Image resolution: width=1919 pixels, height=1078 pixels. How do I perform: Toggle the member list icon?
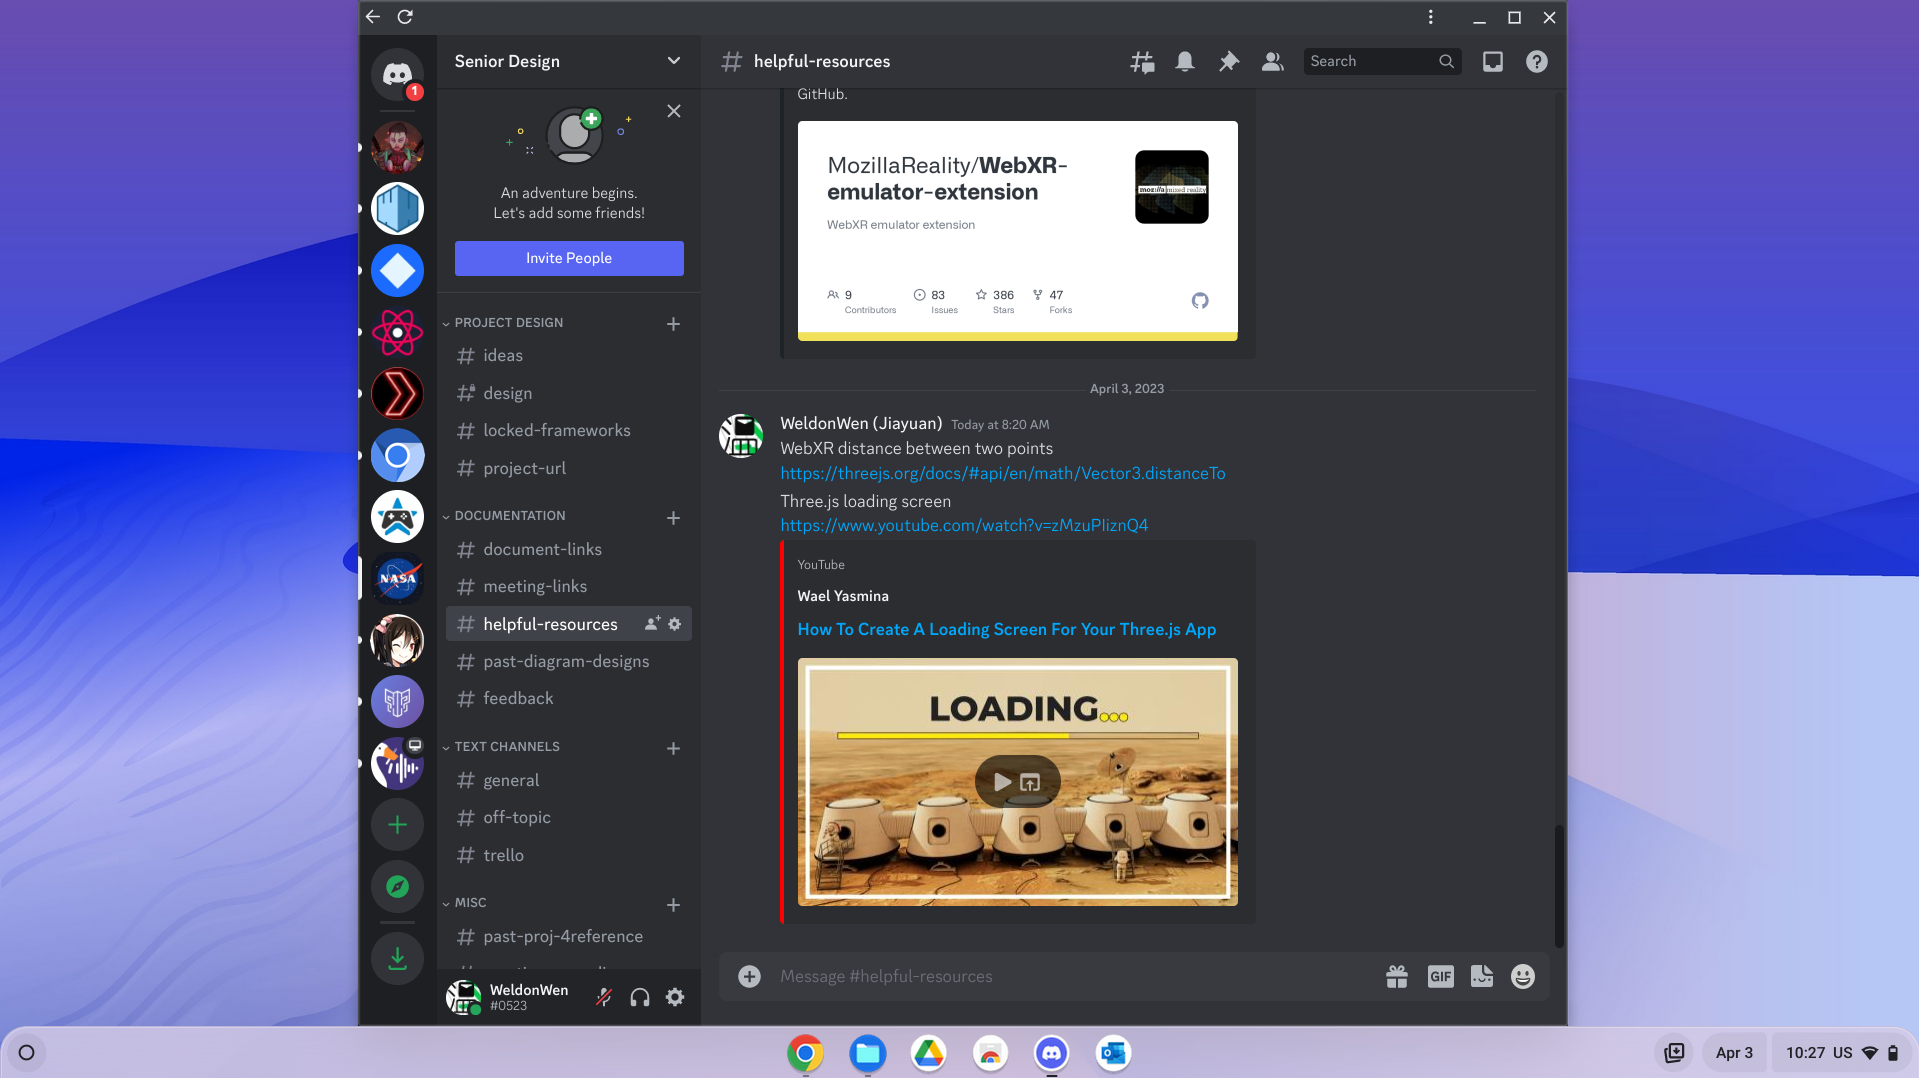[x=1272, y=62]
